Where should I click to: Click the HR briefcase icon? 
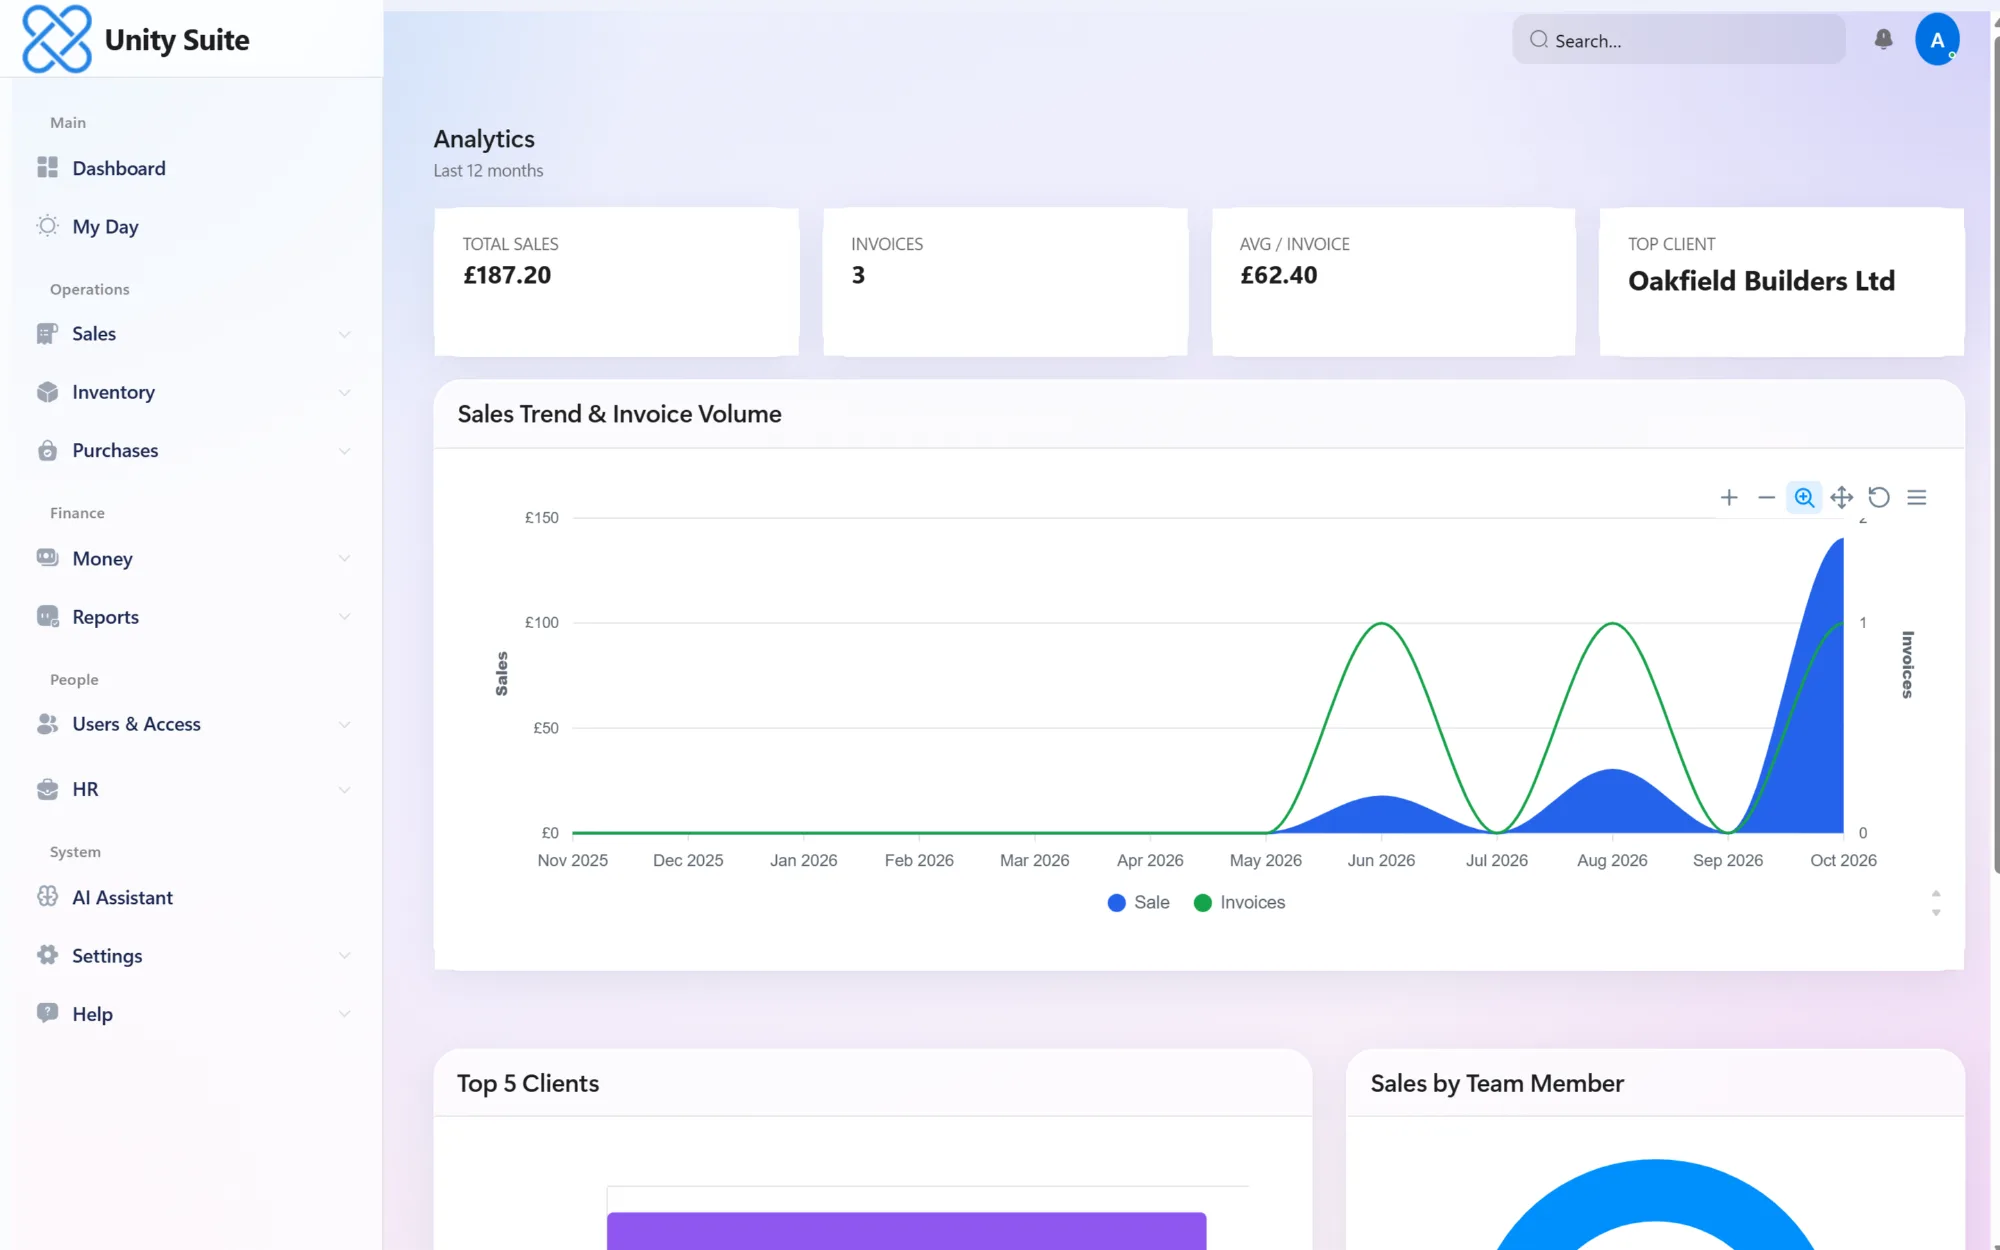[x=47, y=789]
